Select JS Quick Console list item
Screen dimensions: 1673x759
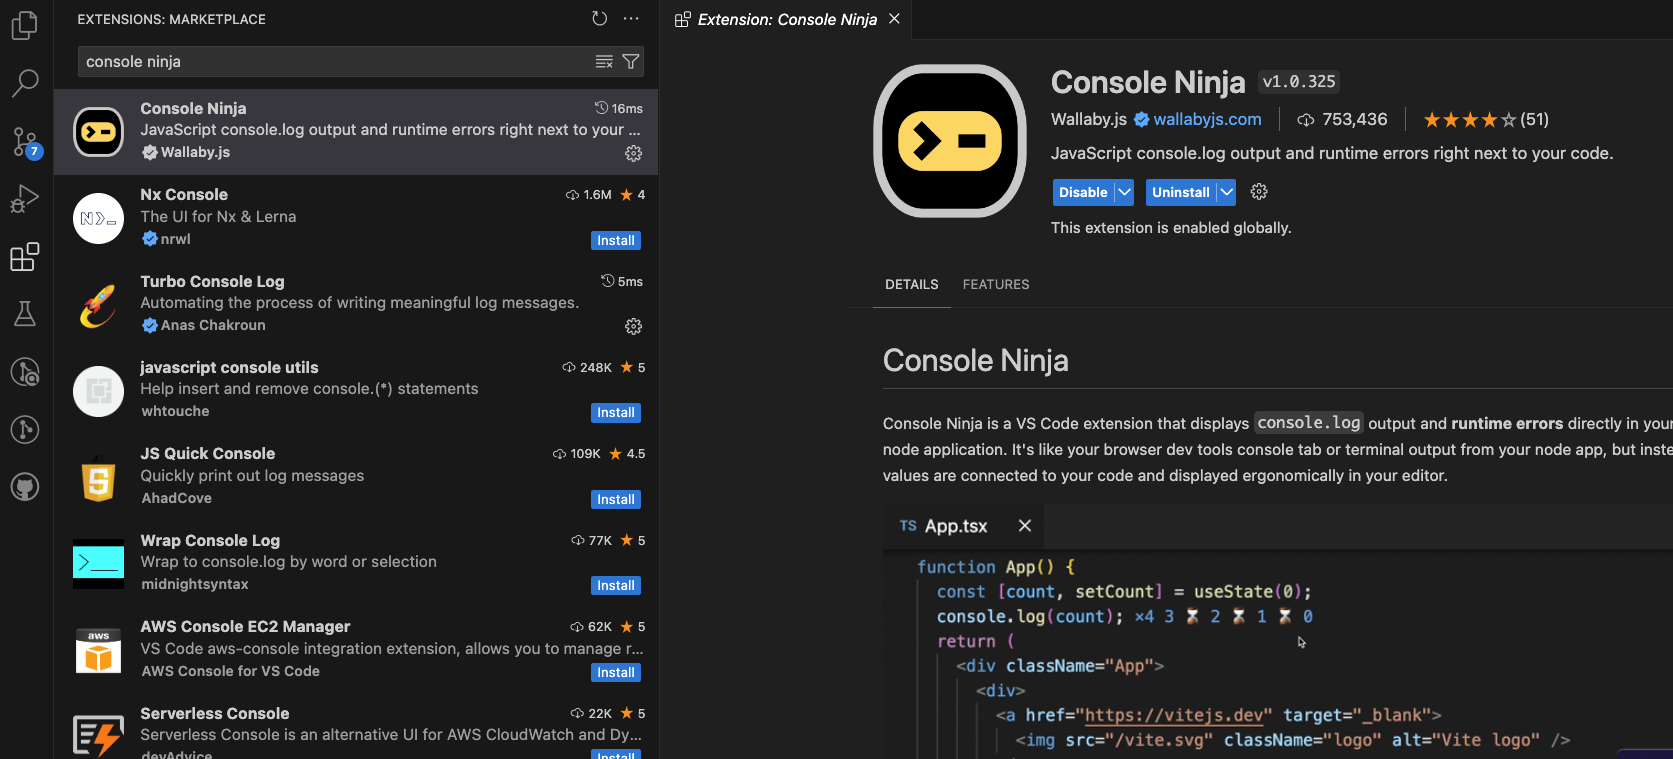coord(356,478)
